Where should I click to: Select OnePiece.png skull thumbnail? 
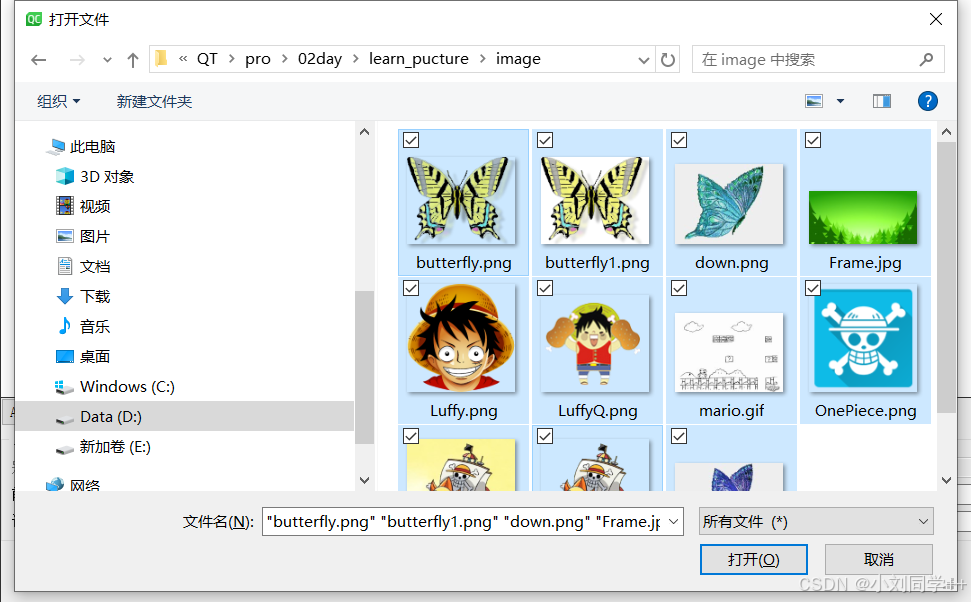[x=863, y=338]
